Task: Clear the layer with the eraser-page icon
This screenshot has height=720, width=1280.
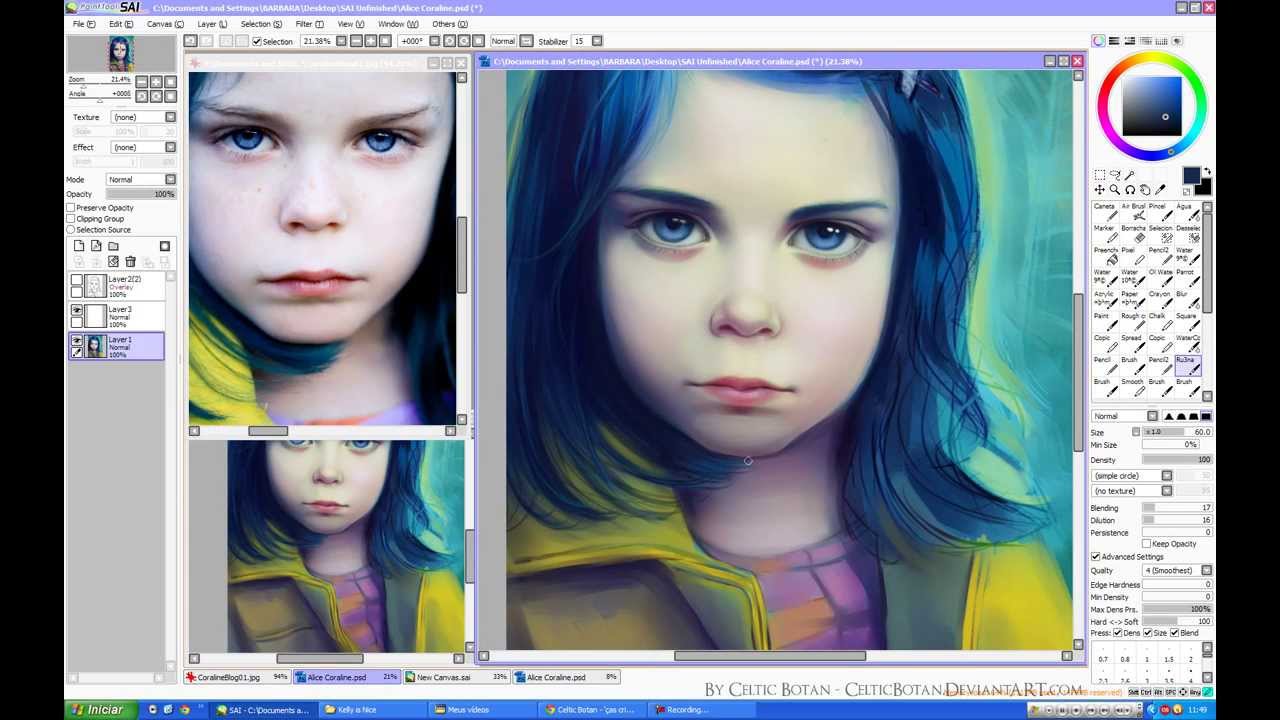Action: 113,262
